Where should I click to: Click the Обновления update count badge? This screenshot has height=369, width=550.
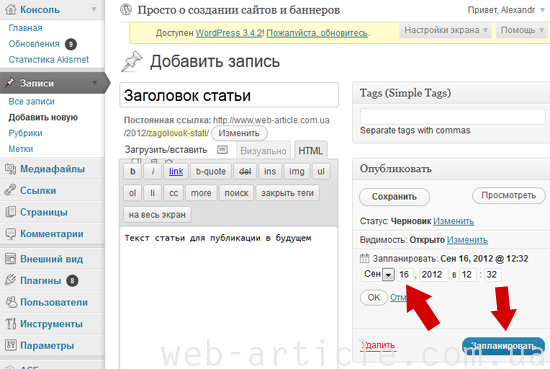click(71, 44)
